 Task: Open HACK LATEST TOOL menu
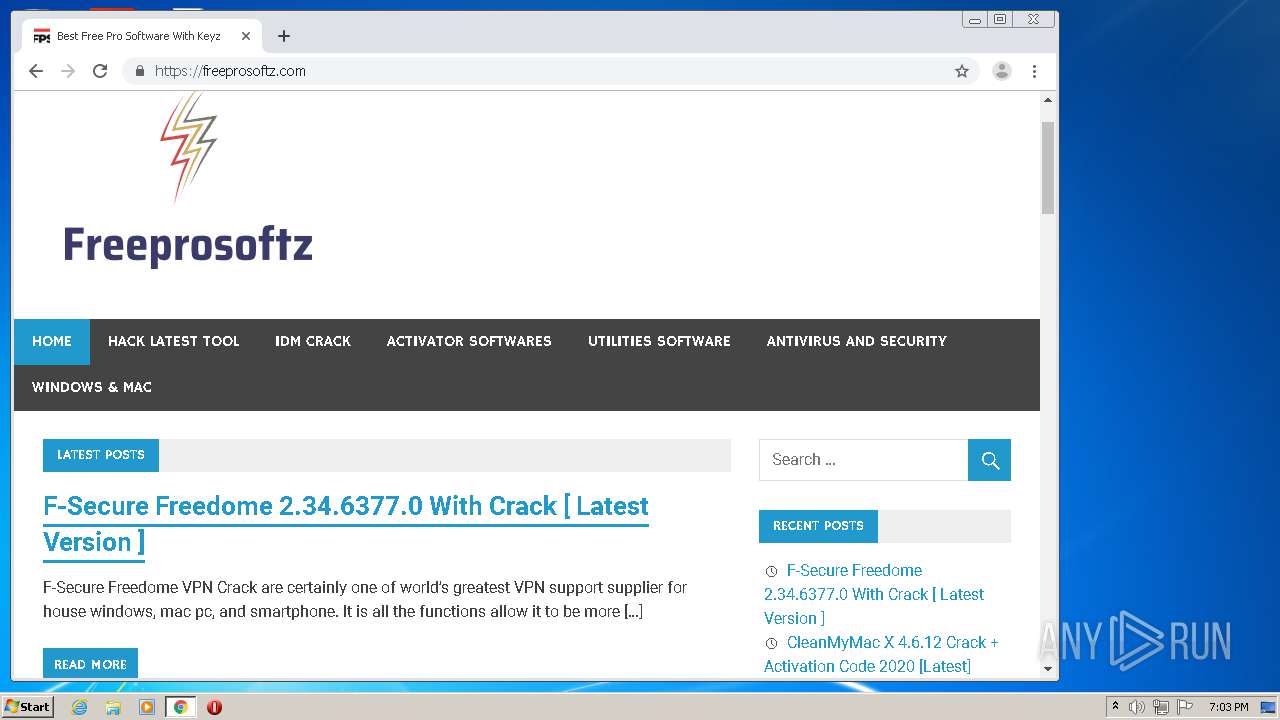(x=174, y=342)
